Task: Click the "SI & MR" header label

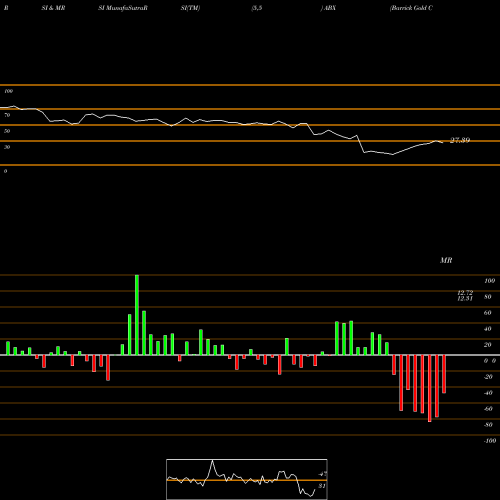Action: tap(53, 8)
